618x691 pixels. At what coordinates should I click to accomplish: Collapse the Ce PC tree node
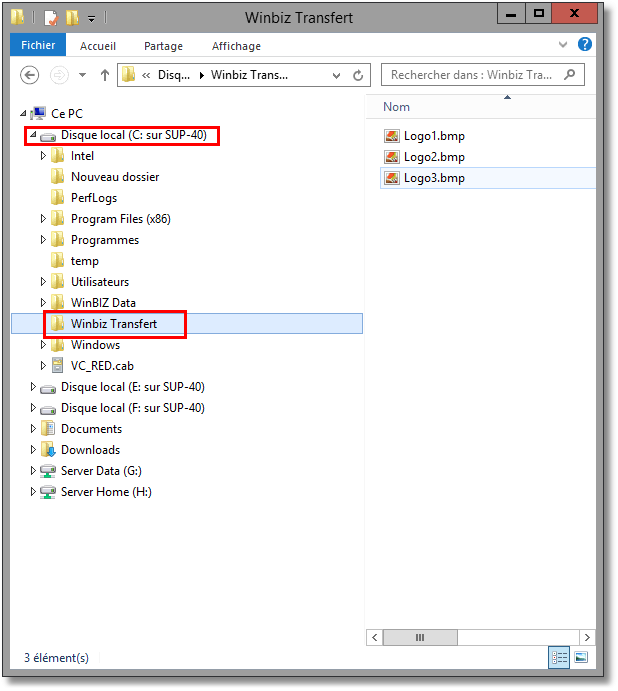pos(23,113)
